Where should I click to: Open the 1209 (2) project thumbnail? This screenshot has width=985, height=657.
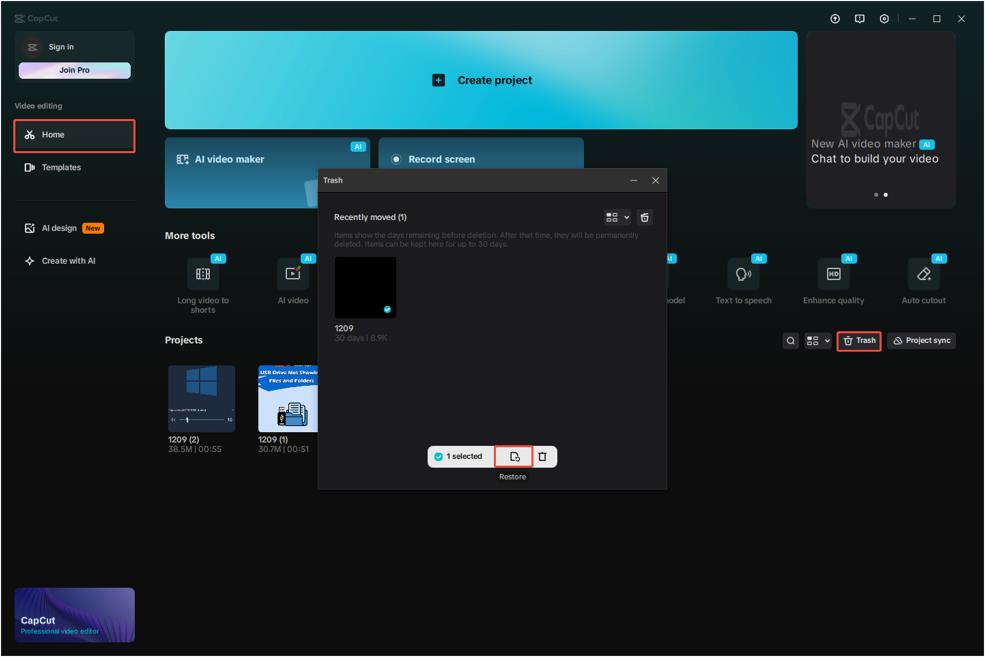pyautogui.click(x=202, y=398)
